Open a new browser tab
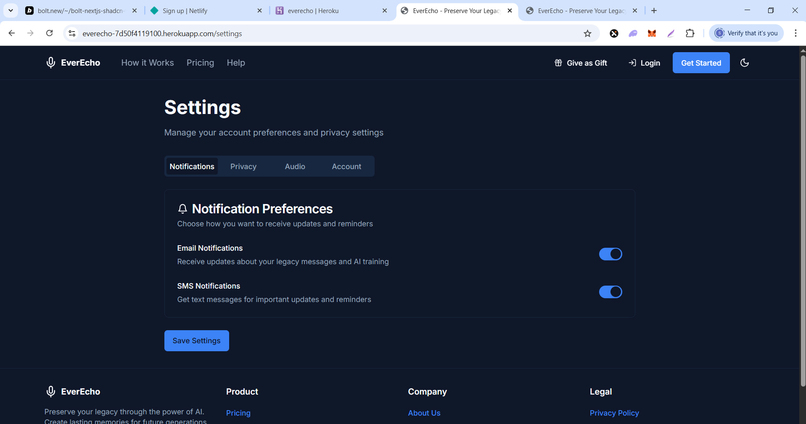Screen dimensions: 806x424 (x=654, y=10)
